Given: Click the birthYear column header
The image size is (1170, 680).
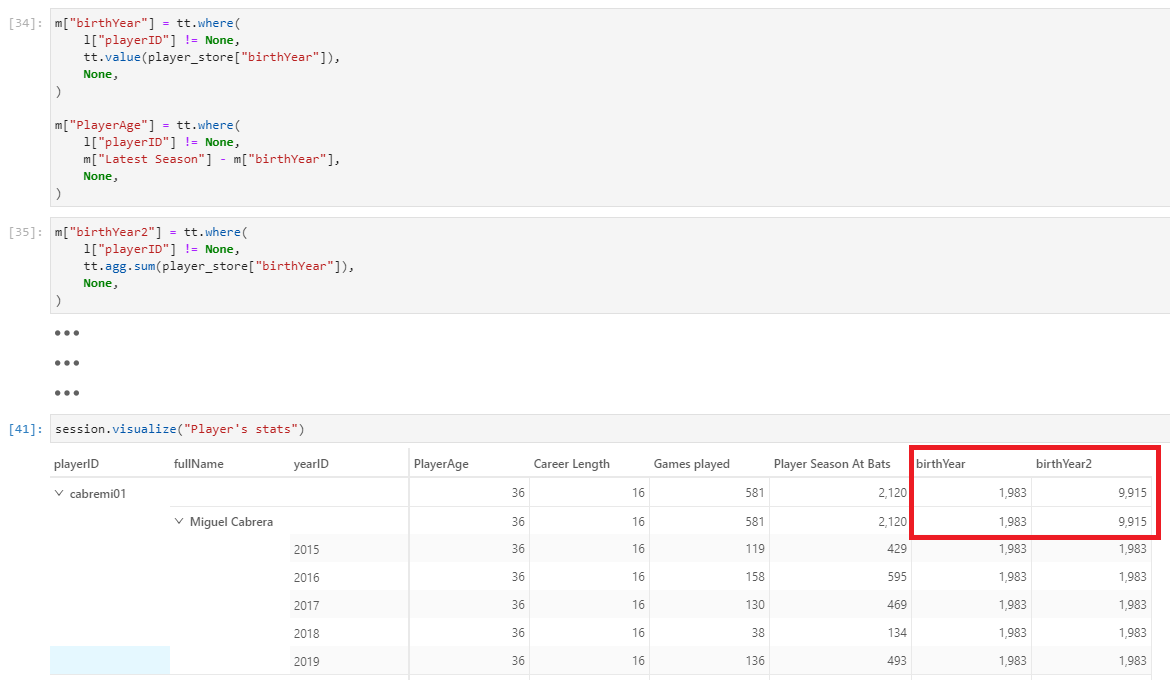Looking at the screenshot, I should 941,463.
